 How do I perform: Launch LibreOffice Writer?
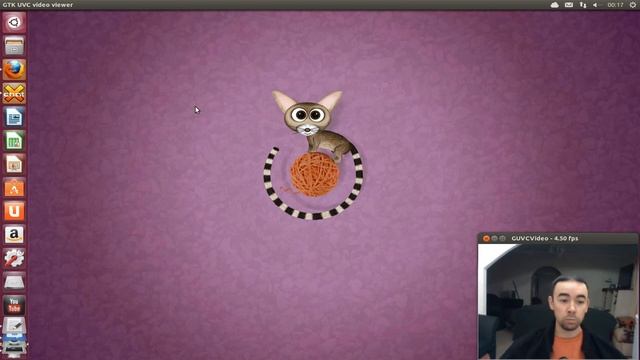tap(14, 117)
